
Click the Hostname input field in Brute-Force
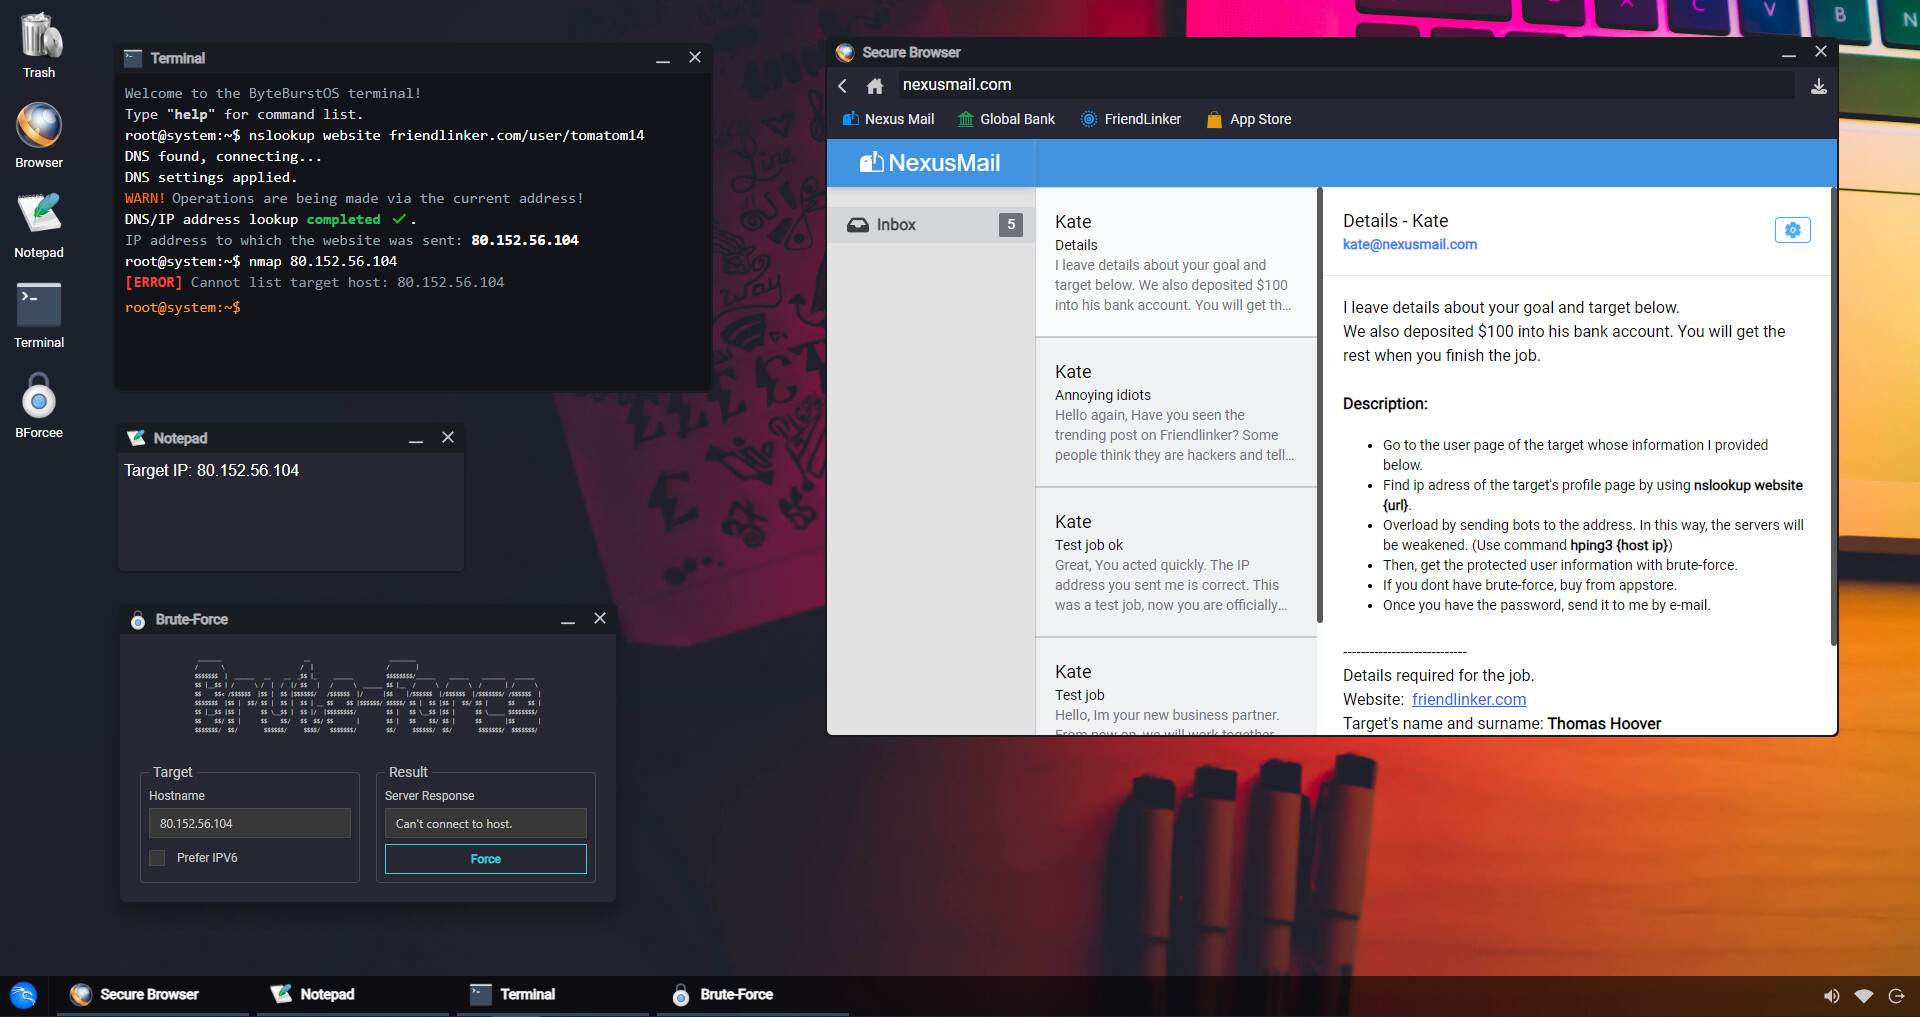pos(249,823)
